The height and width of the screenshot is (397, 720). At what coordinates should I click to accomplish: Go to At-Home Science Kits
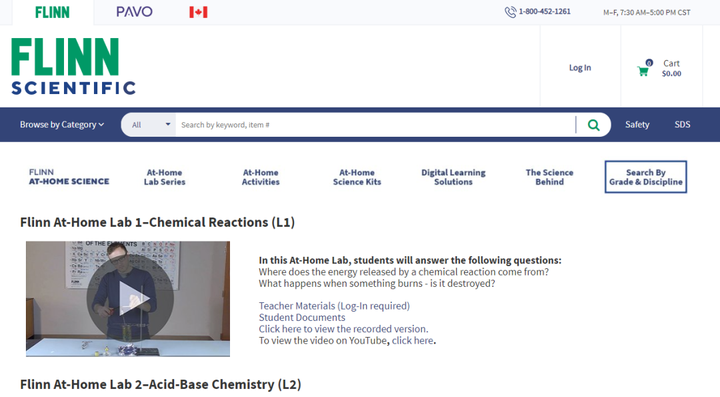coord(357,177)
